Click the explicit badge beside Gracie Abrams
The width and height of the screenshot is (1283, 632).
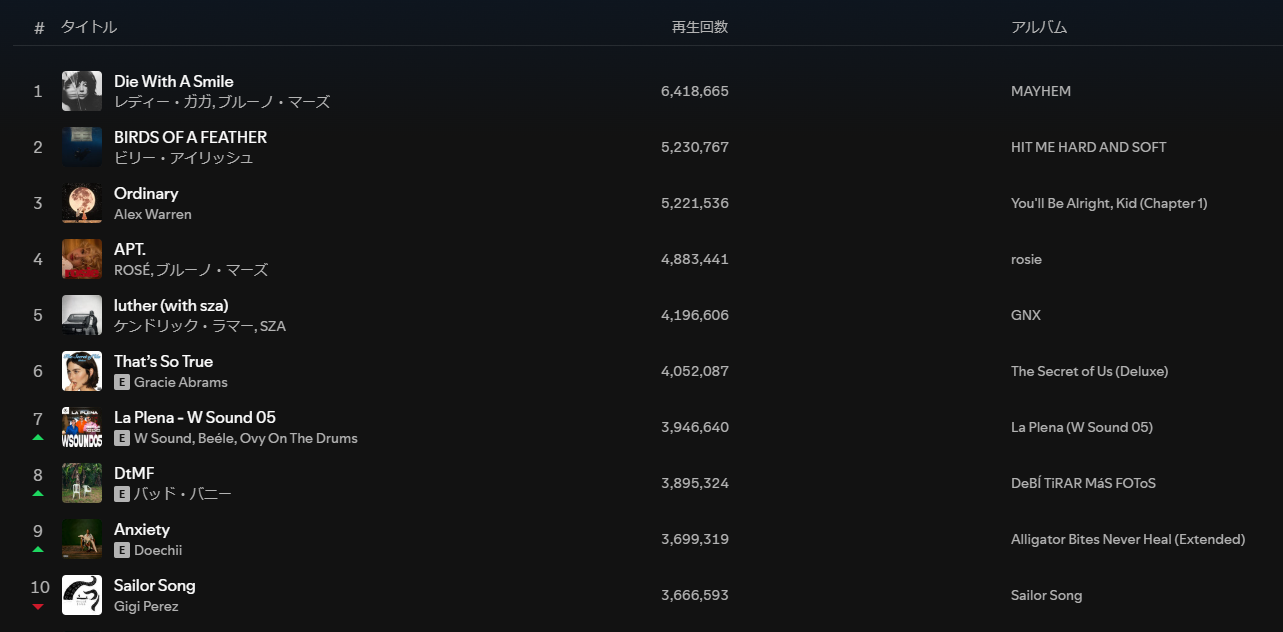122,382
